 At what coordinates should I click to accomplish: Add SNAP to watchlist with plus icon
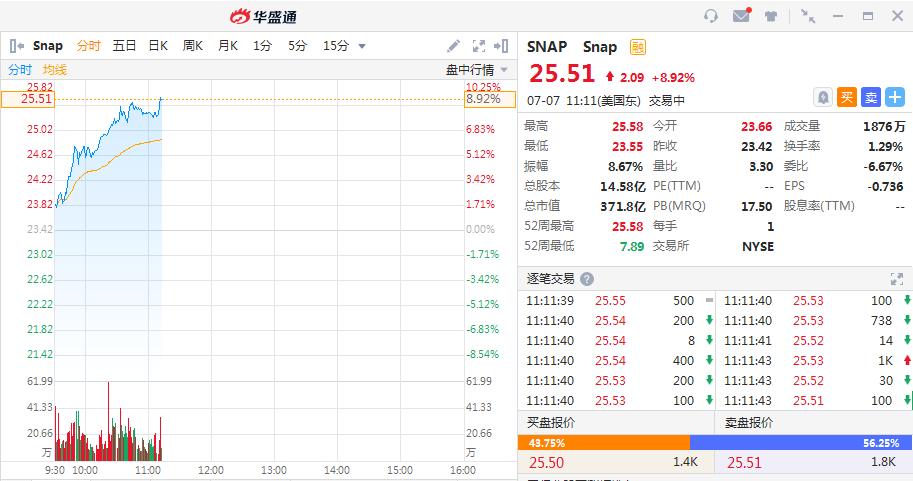[895, 97]
